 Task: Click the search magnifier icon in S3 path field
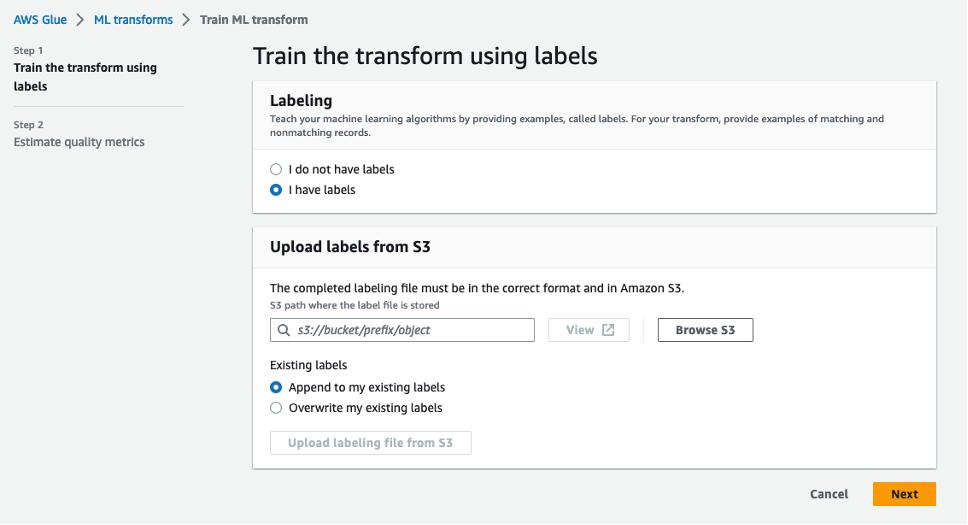click(282, 330)
